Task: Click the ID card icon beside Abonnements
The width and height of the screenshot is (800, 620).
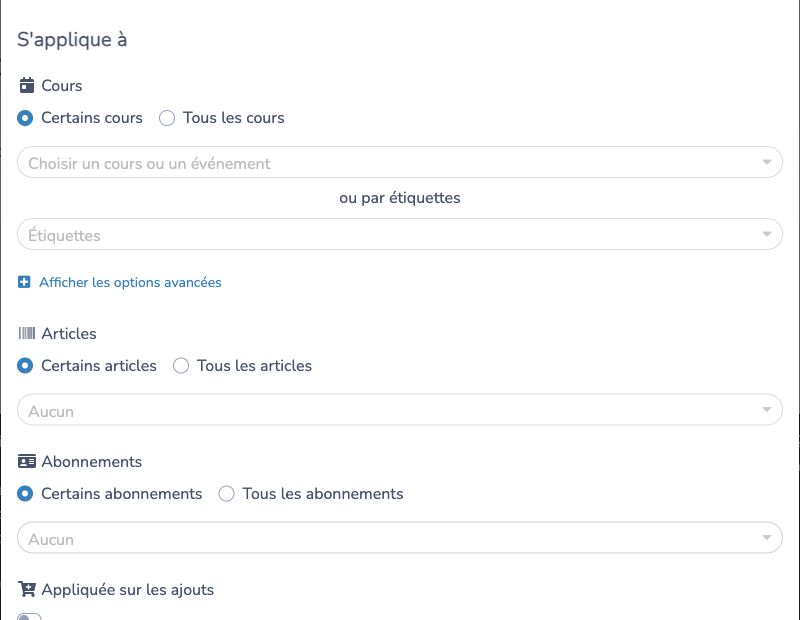Action: pos(27,461)
